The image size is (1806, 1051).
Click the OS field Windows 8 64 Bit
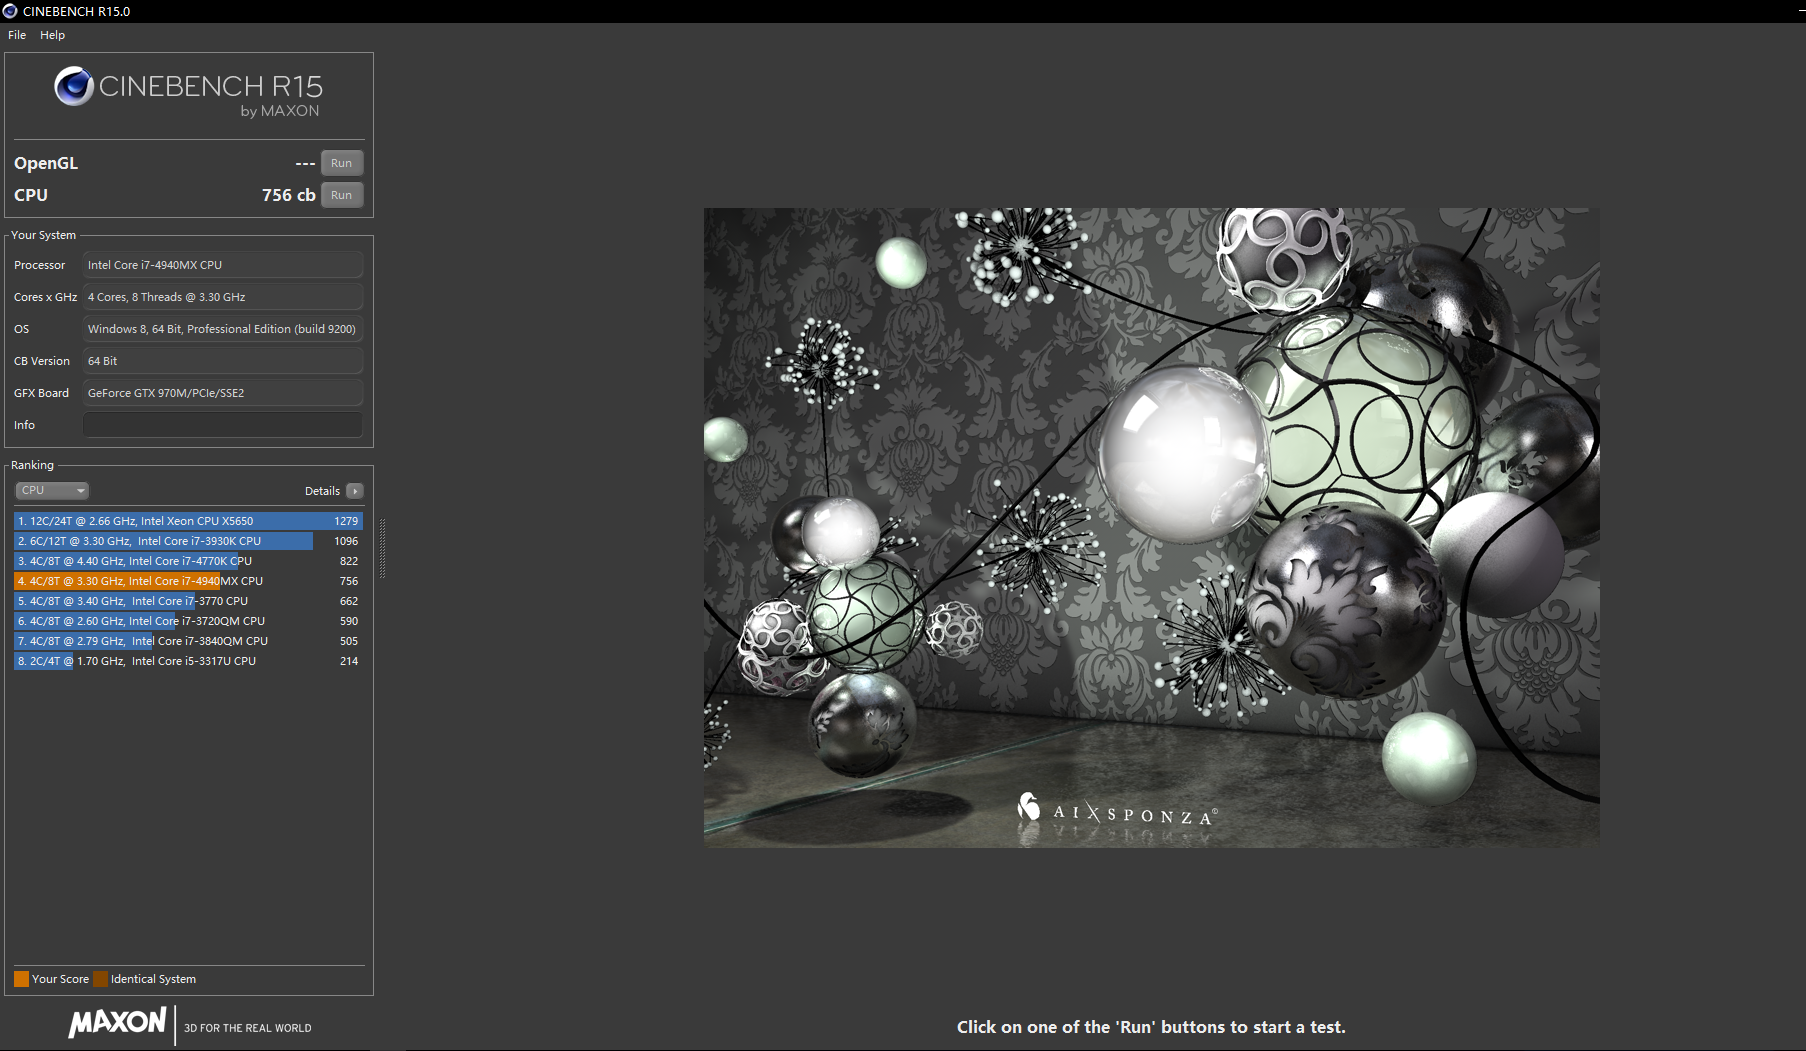[222, 329]
